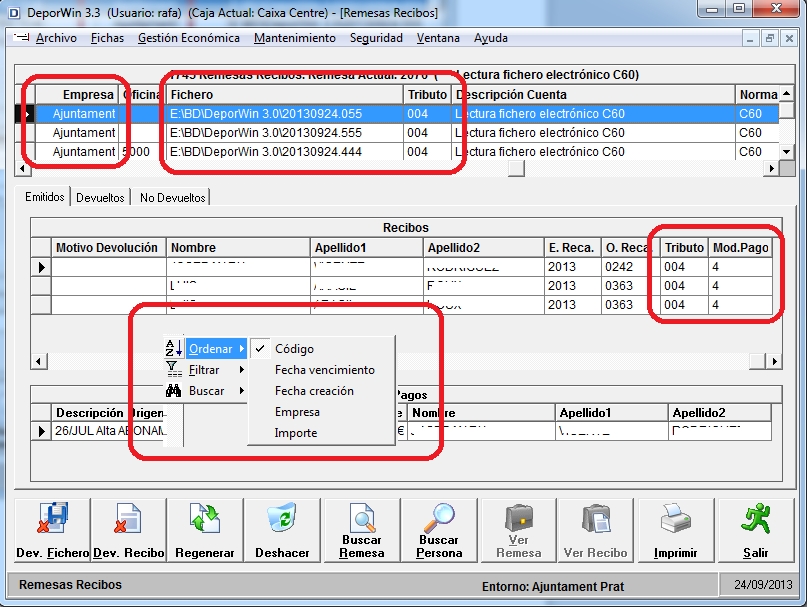Click row selector arrow of Pagos row
This screenshot has width=810, height=610.
point(41,431)
